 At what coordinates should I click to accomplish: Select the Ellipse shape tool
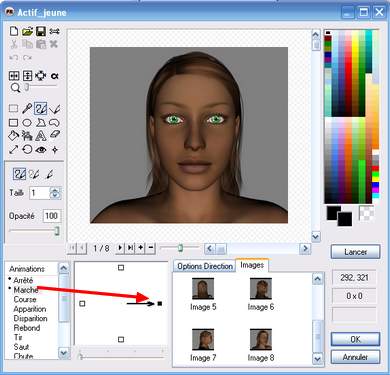click(27, 123)
